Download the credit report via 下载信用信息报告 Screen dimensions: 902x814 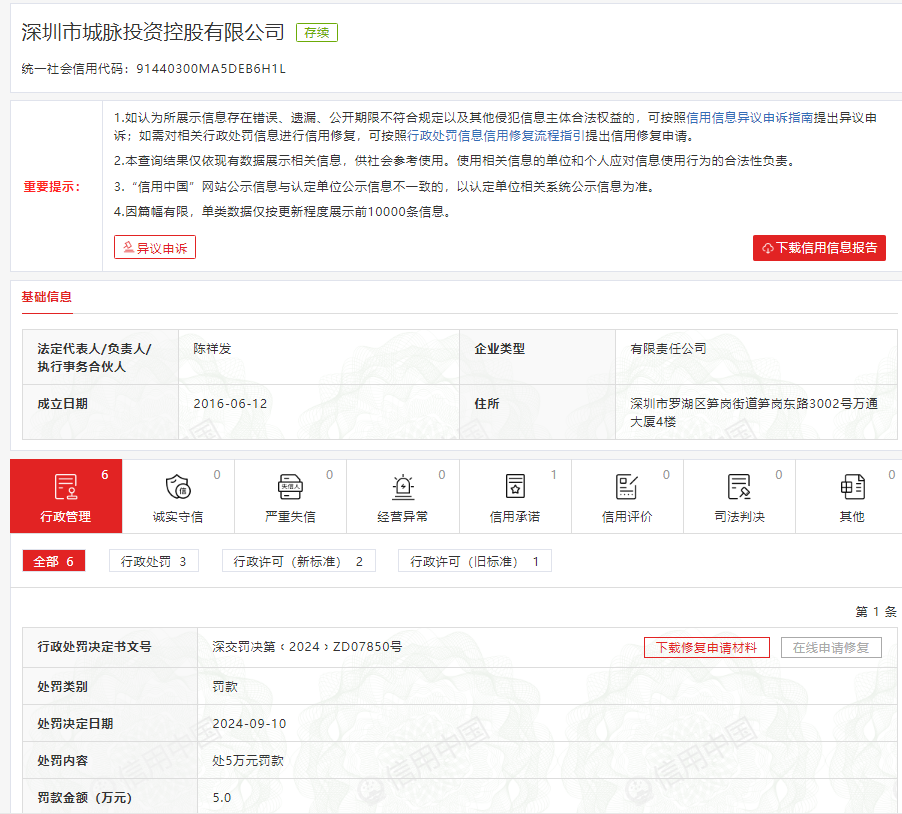pos(819,248)
